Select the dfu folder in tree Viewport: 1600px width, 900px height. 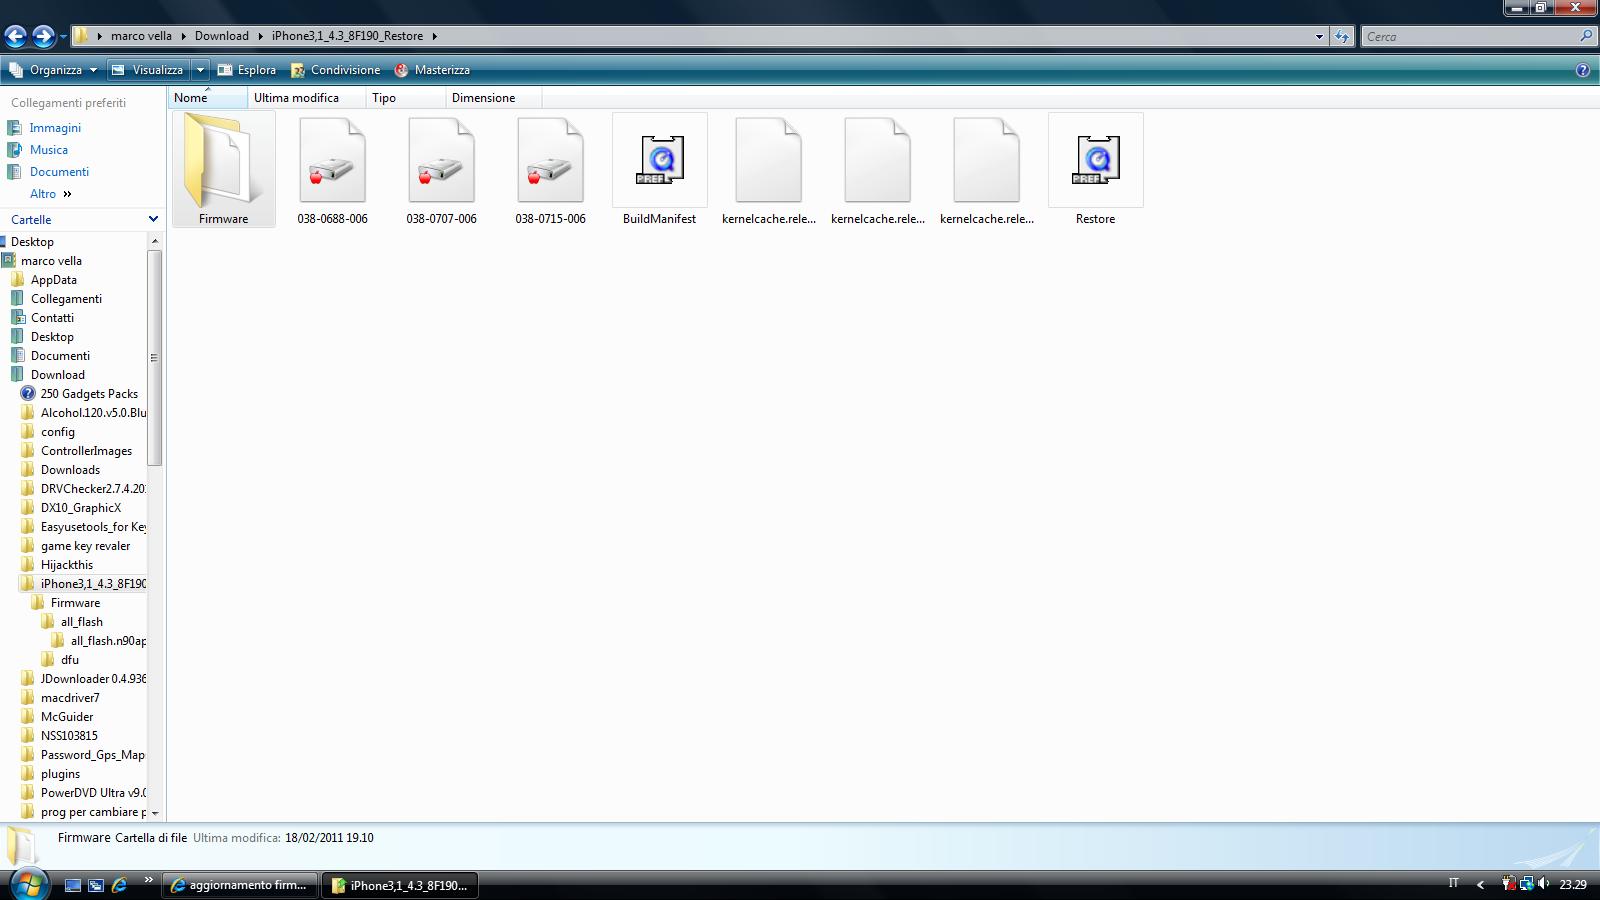(x=70, y=660)
